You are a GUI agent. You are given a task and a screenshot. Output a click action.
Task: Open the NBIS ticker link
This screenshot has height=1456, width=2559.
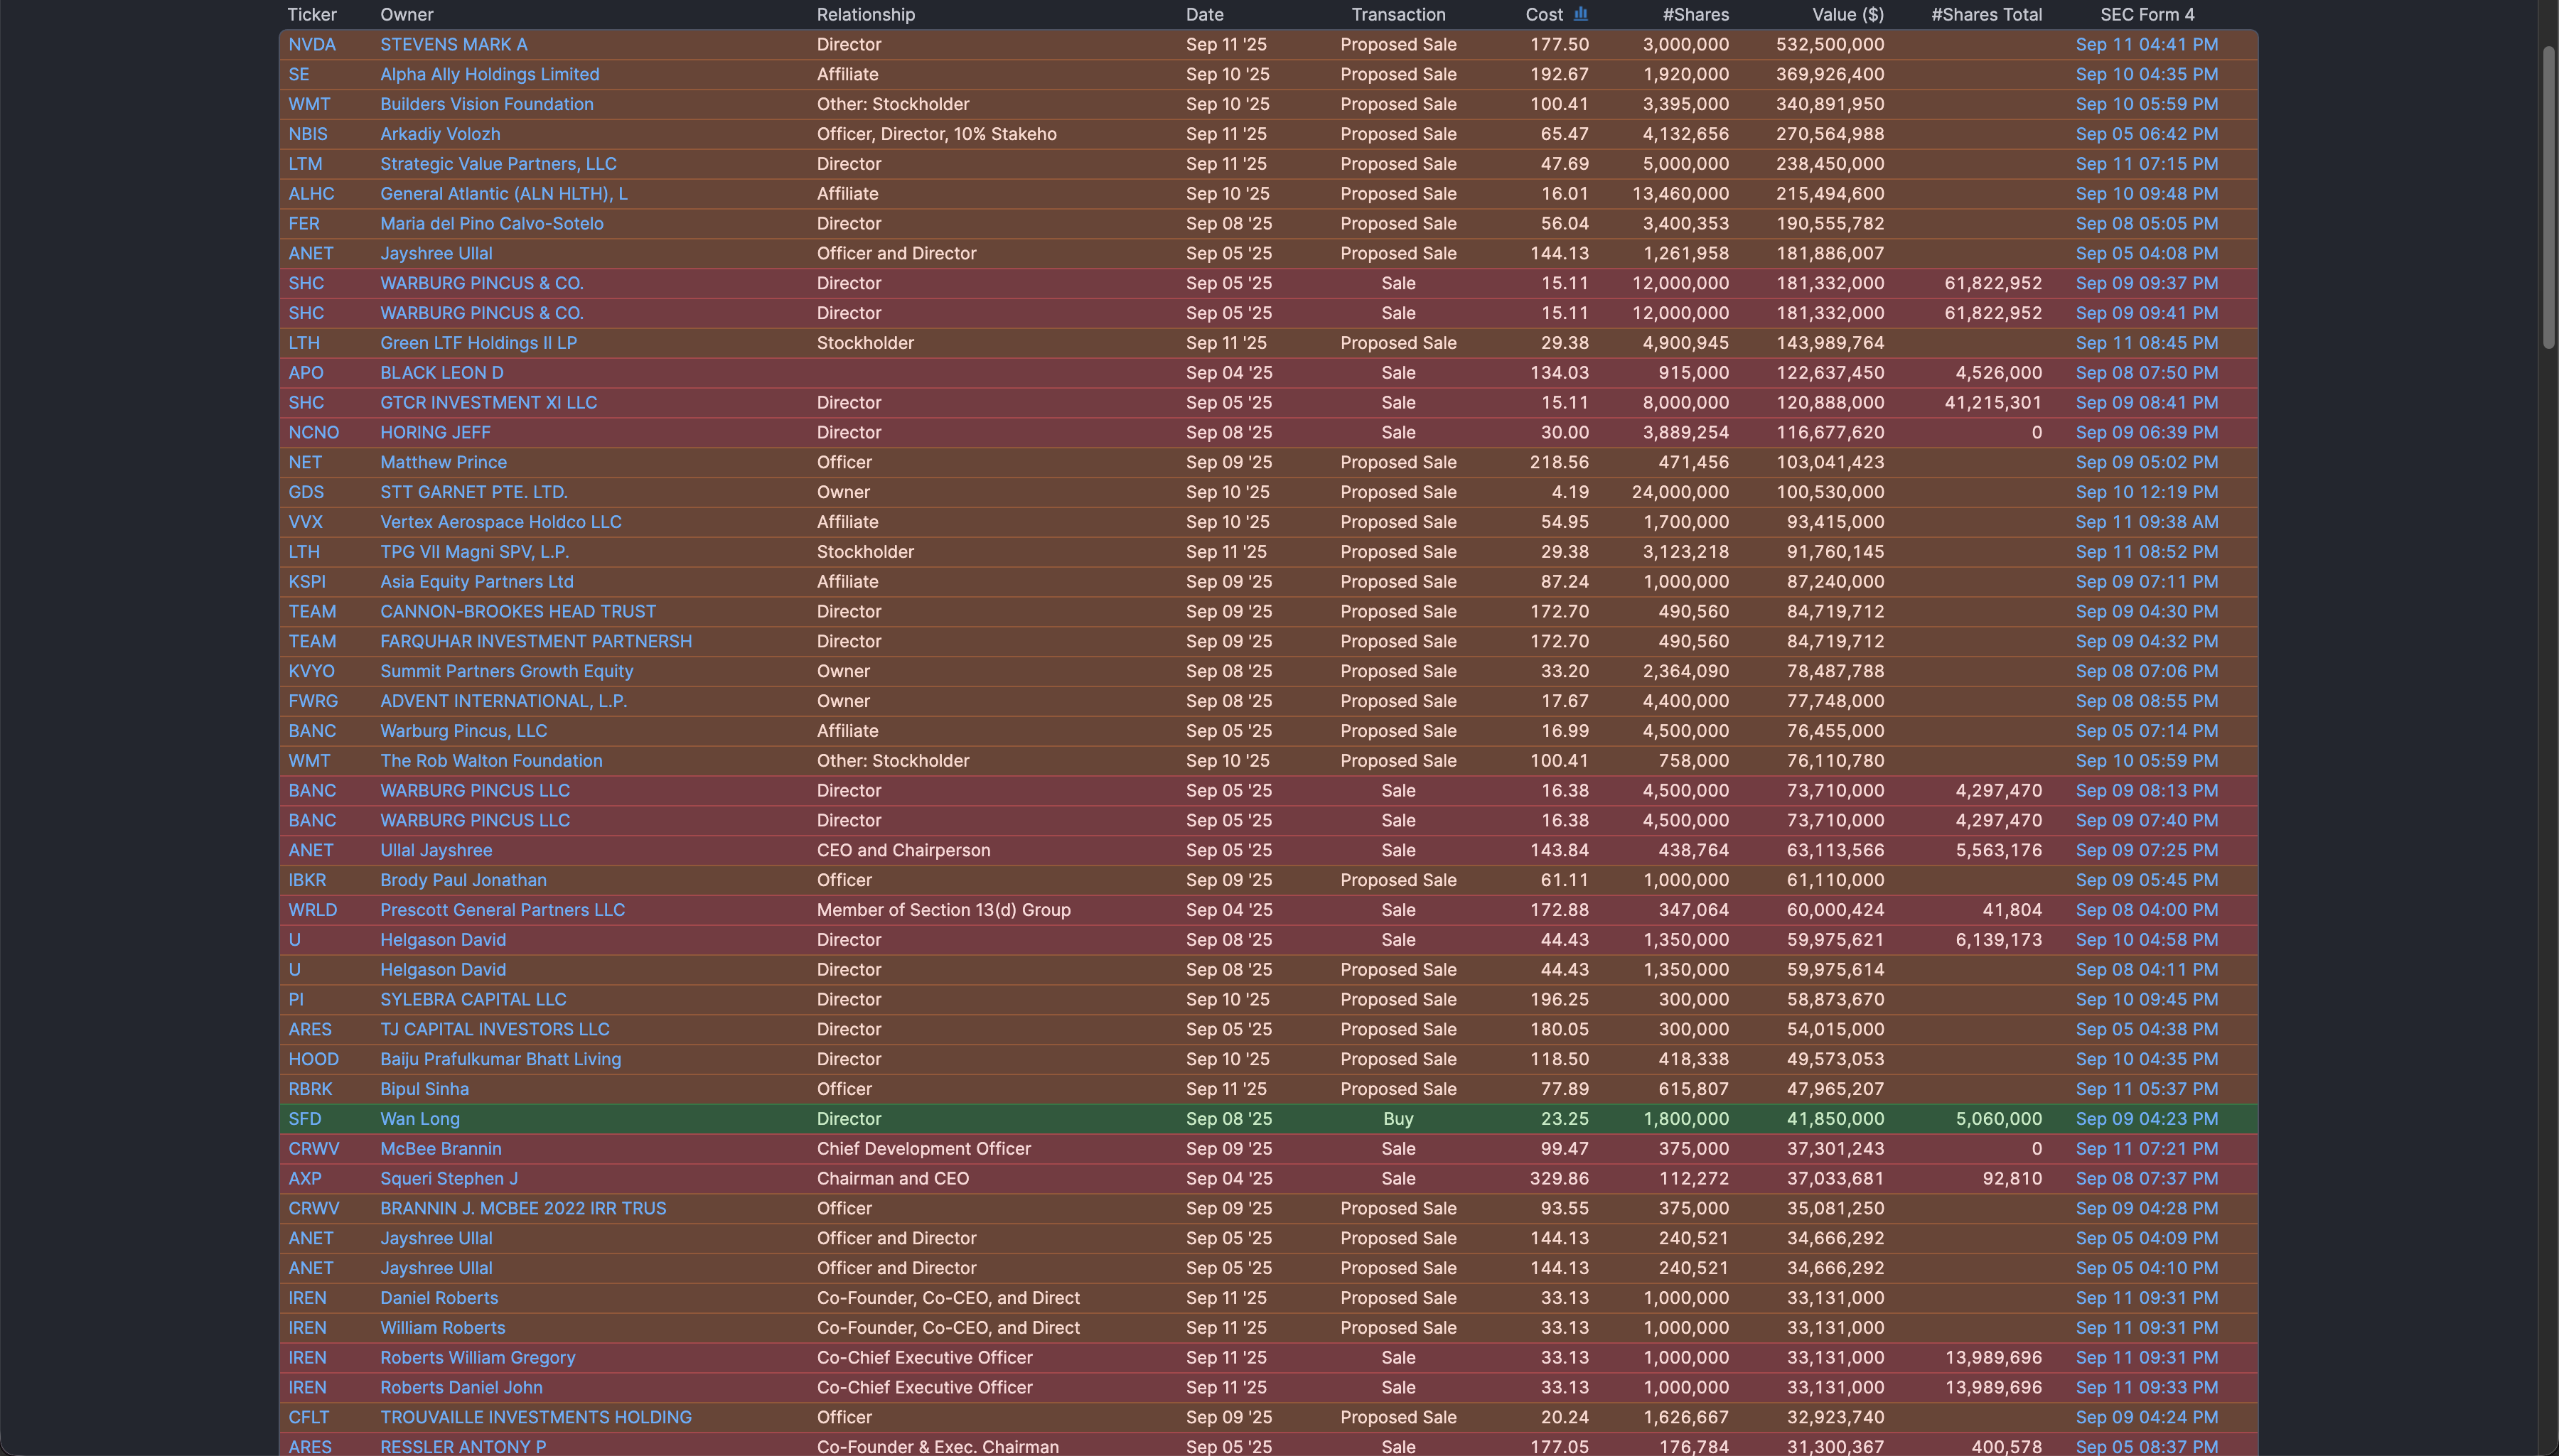(307, 135)
